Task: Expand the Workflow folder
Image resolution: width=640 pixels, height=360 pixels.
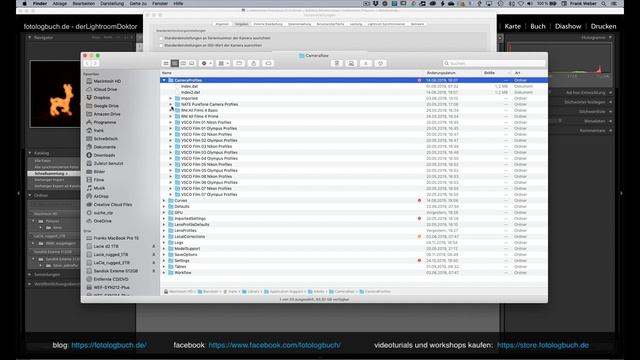Action: coord(164,273)
